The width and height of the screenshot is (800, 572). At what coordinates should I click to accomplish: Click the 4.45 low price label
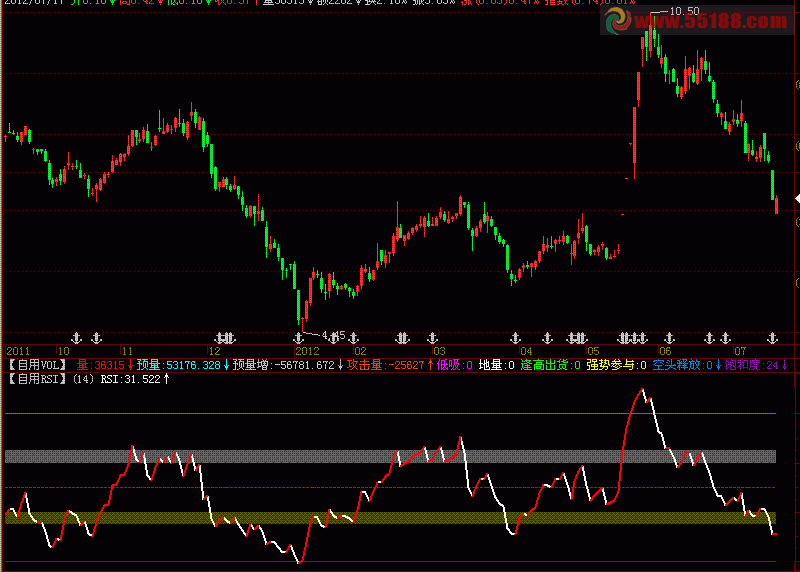(x=334, y=335)
